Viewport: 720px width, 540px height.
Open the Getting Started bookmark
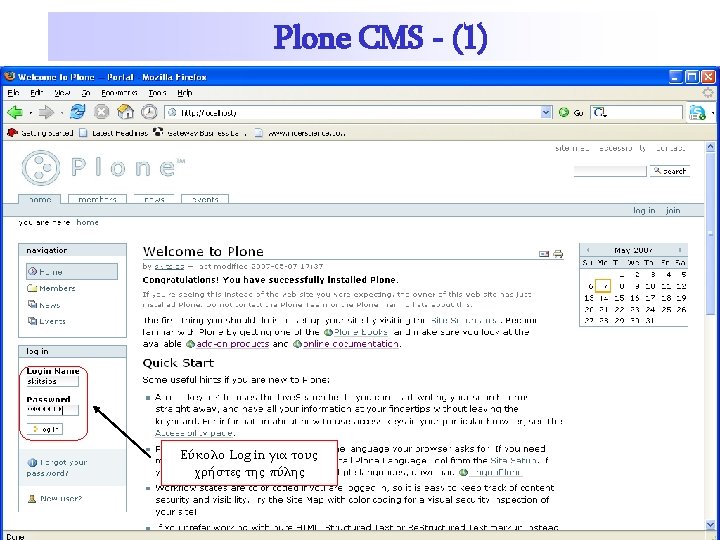click(x=40, y=133)
